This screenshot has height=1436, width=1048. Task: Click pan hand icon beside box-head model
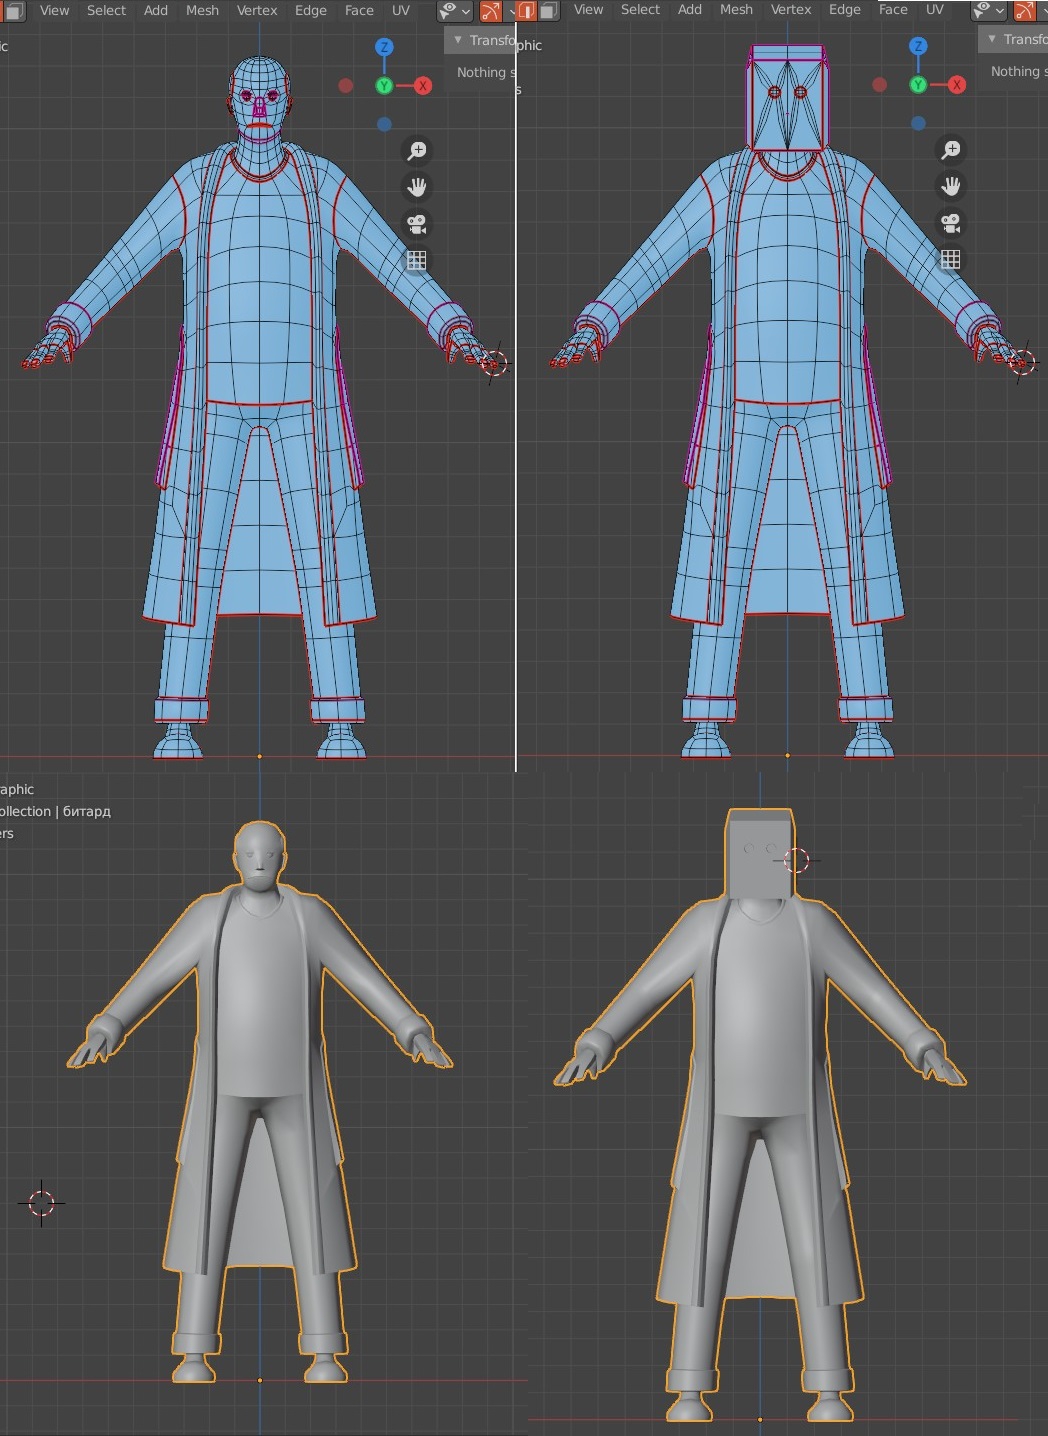coord(951,186)
